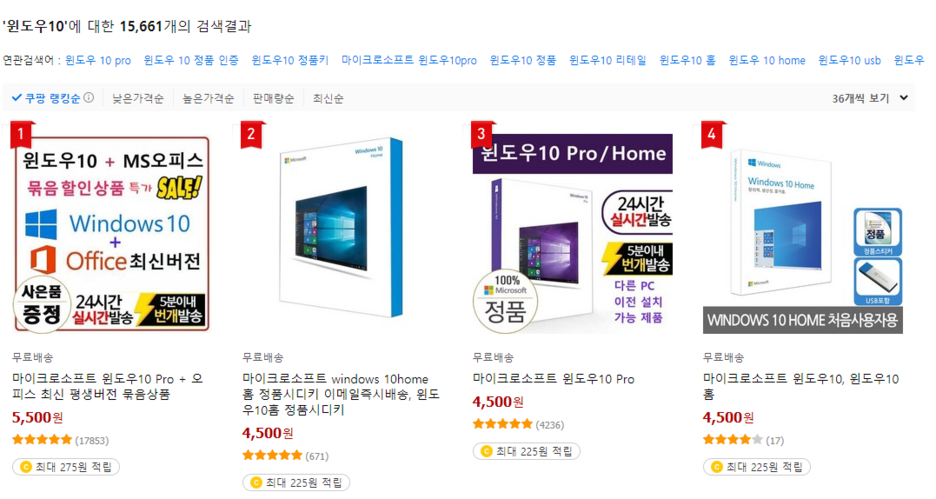Sort results by 최신순
The width and height of the screenshot is (936, 499).
pyautogui.click(x=328, y=98)
